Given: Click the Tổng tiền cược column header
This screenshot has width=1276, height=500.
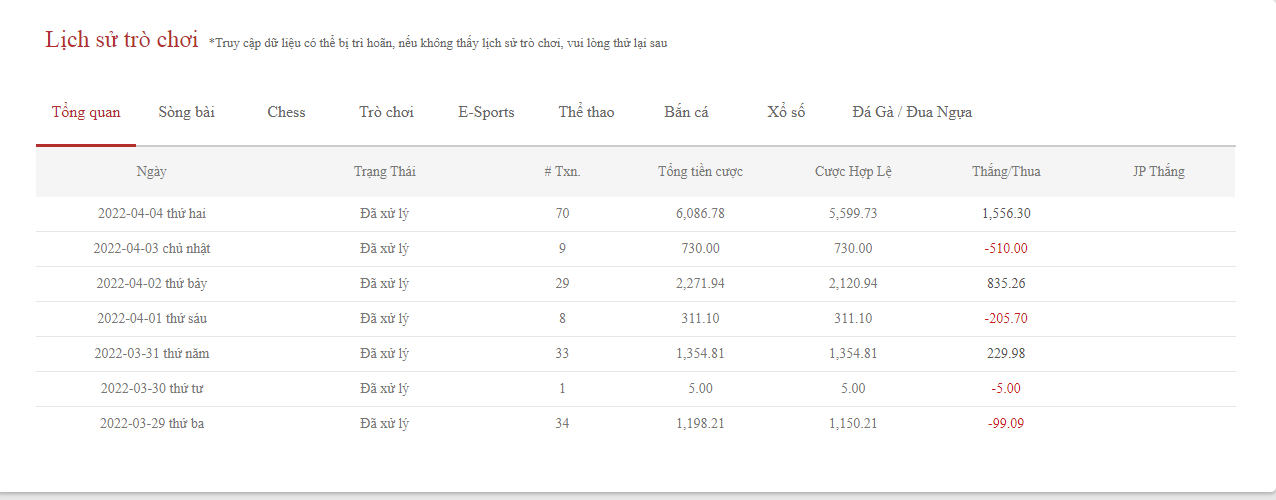Looking at the screenshot, I should point(700,172).
